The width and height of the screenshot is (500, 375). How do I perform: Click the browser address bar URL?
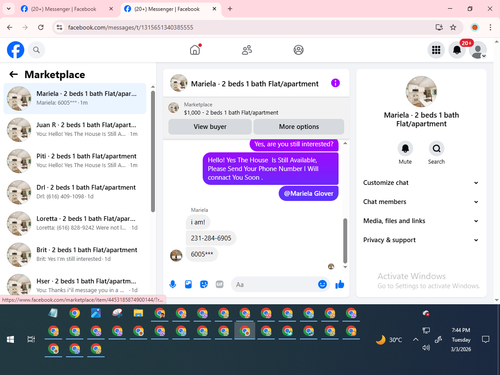(x=130, y=27)
